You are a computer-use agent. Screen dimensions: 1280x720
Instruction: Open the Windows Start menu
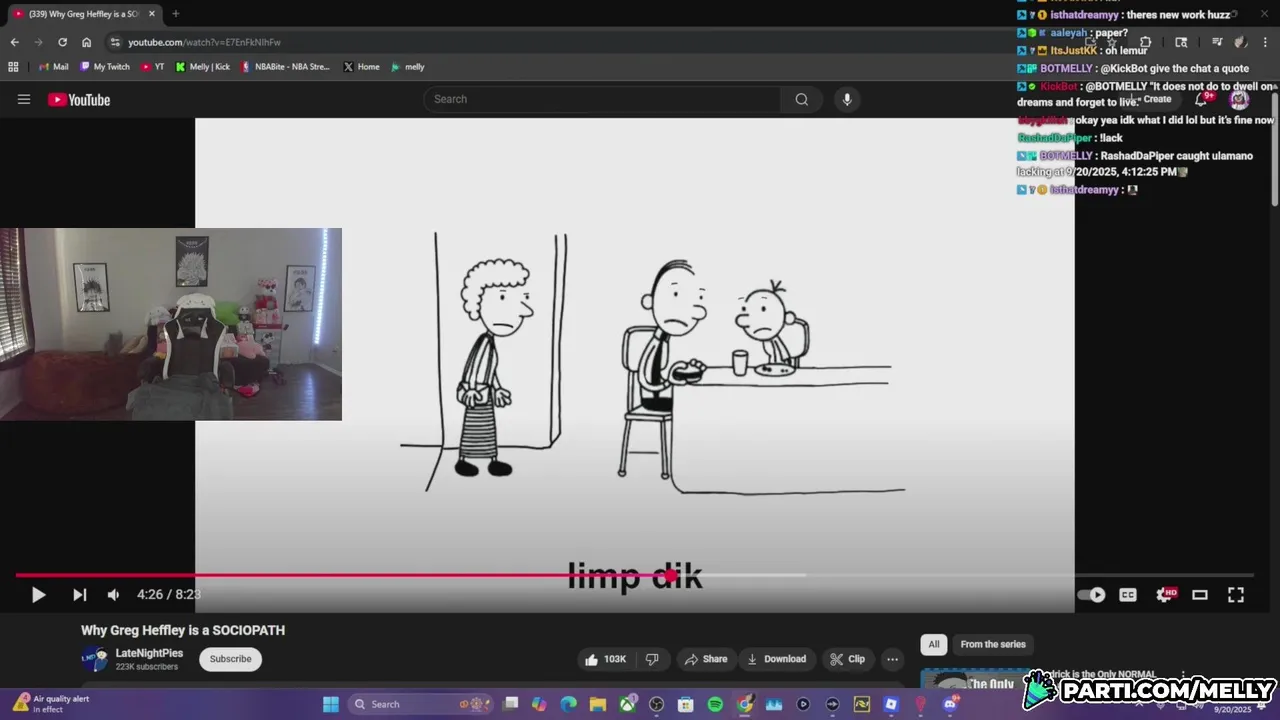pyautogui.click(x=331, y=704)
